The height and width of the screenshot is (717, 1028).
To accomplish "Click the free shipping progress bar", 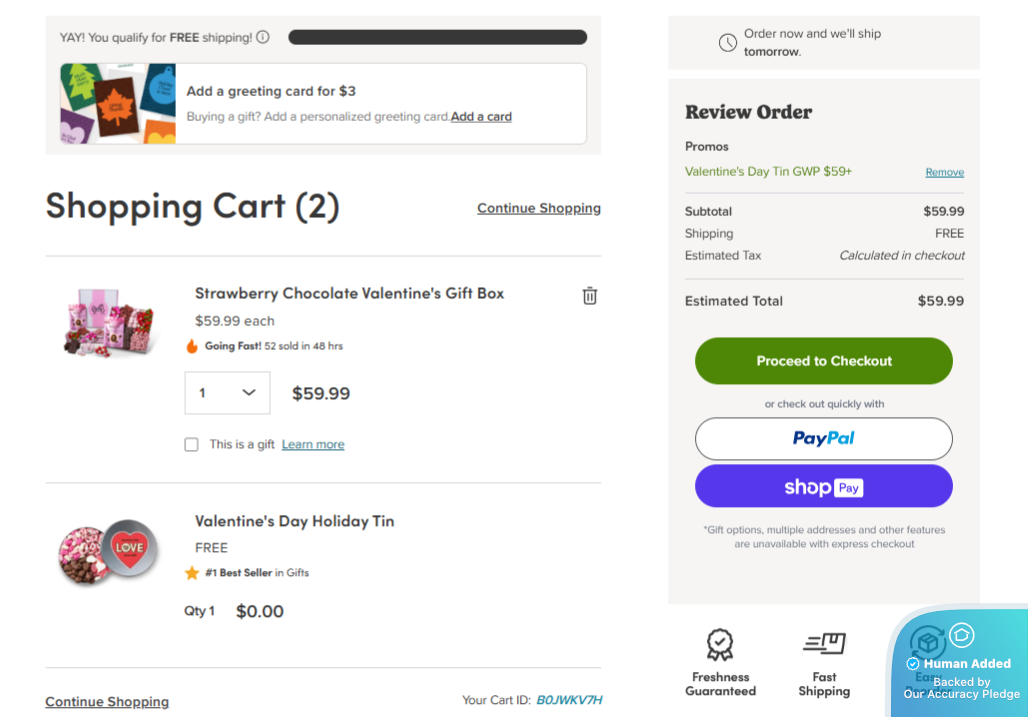I will (437, 37).
